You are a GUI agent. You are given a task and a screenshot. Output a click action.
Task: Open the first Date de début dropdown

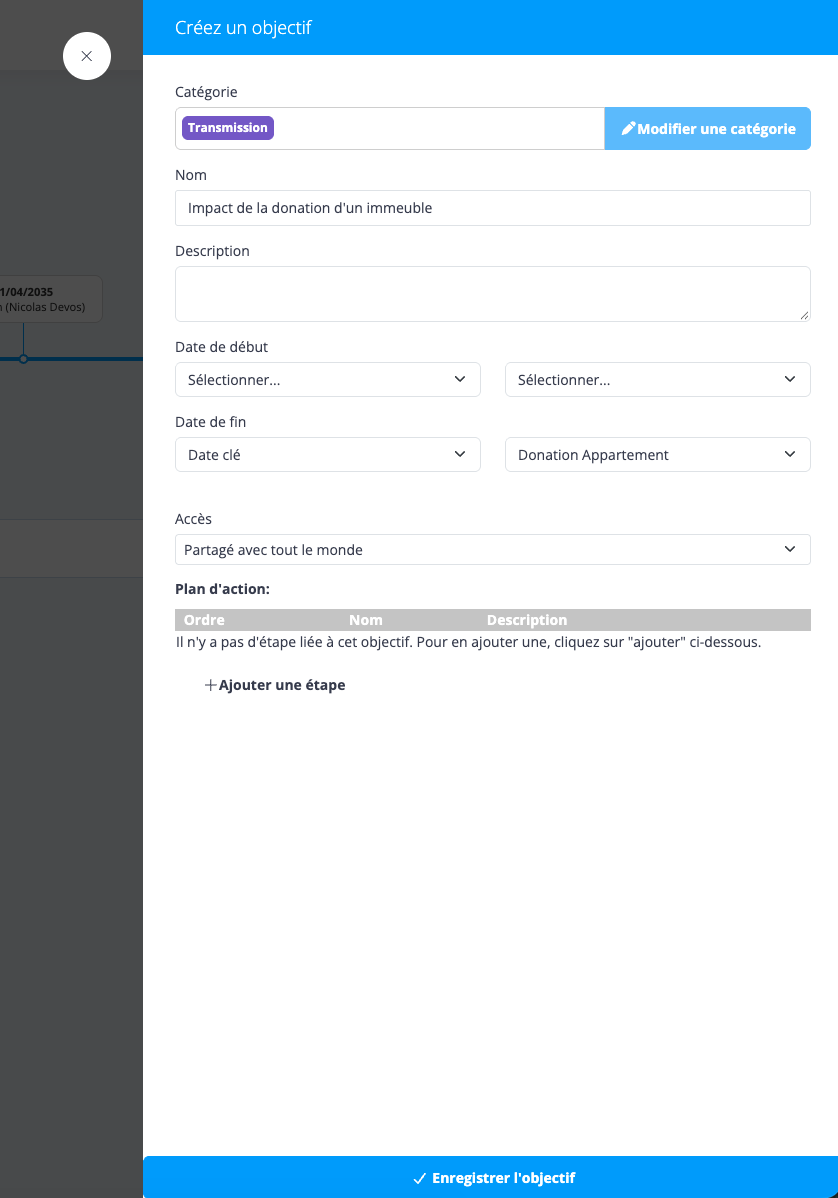[x=328, y=380]
